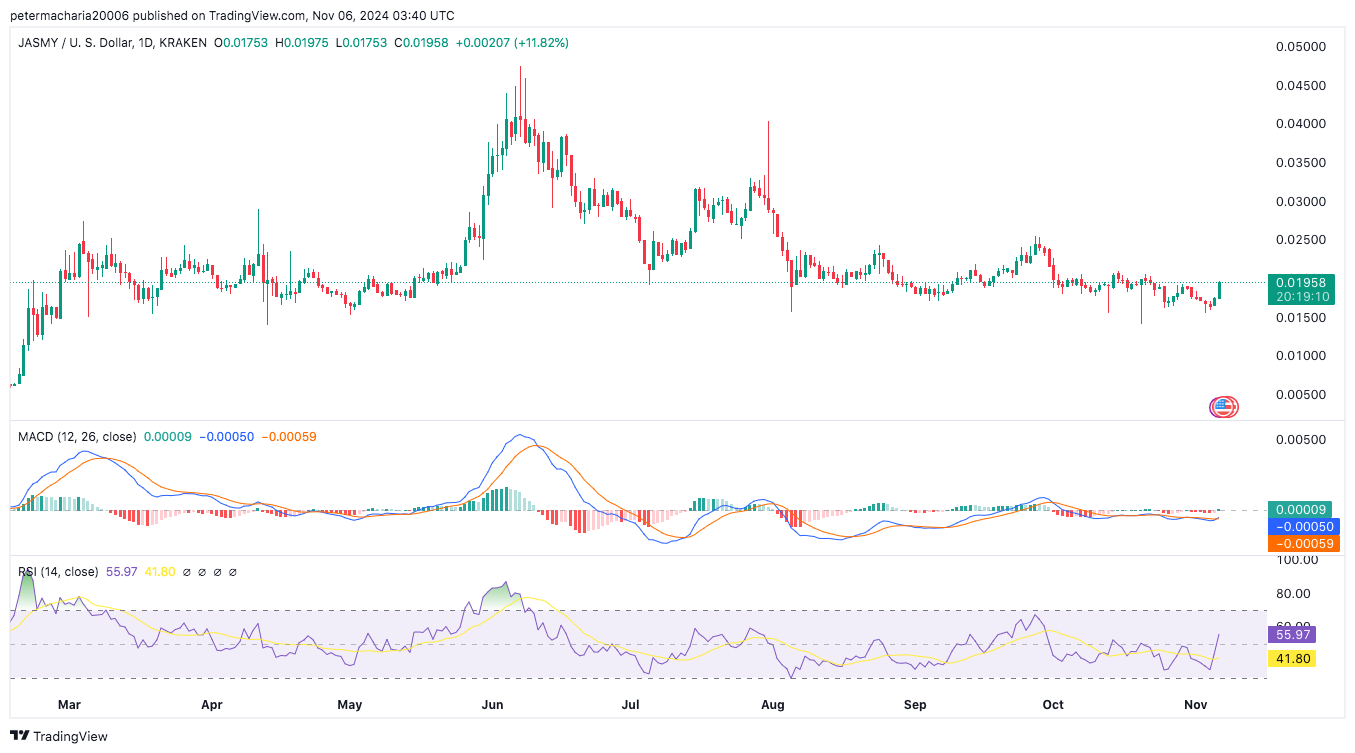1355x753 pixels.
Task: Click the Apr label on the time axis
Action: [211, 705]
